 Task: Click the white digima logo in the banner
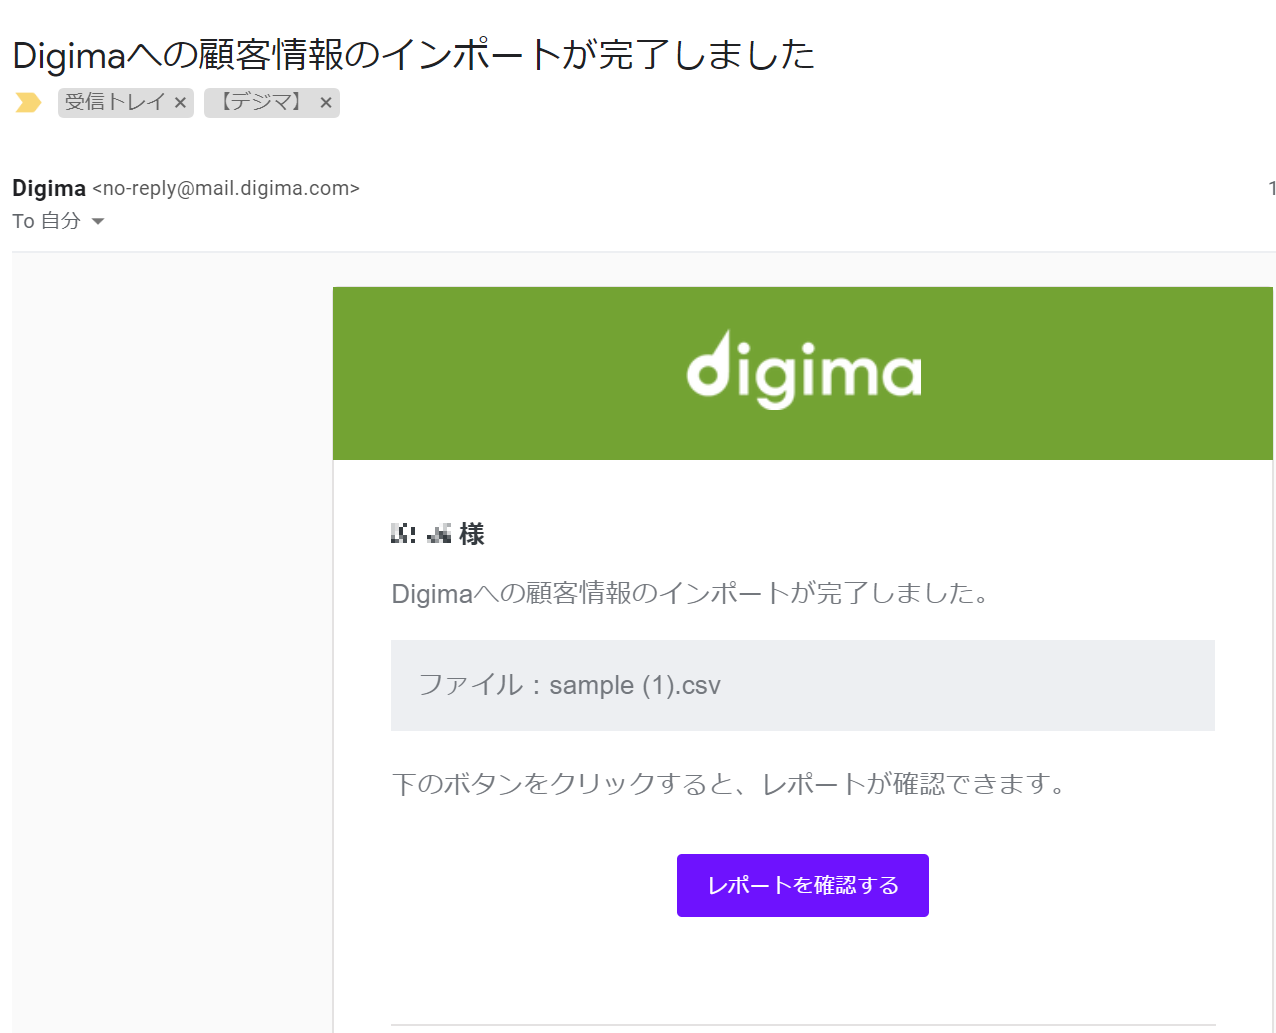tap(803, 370)
